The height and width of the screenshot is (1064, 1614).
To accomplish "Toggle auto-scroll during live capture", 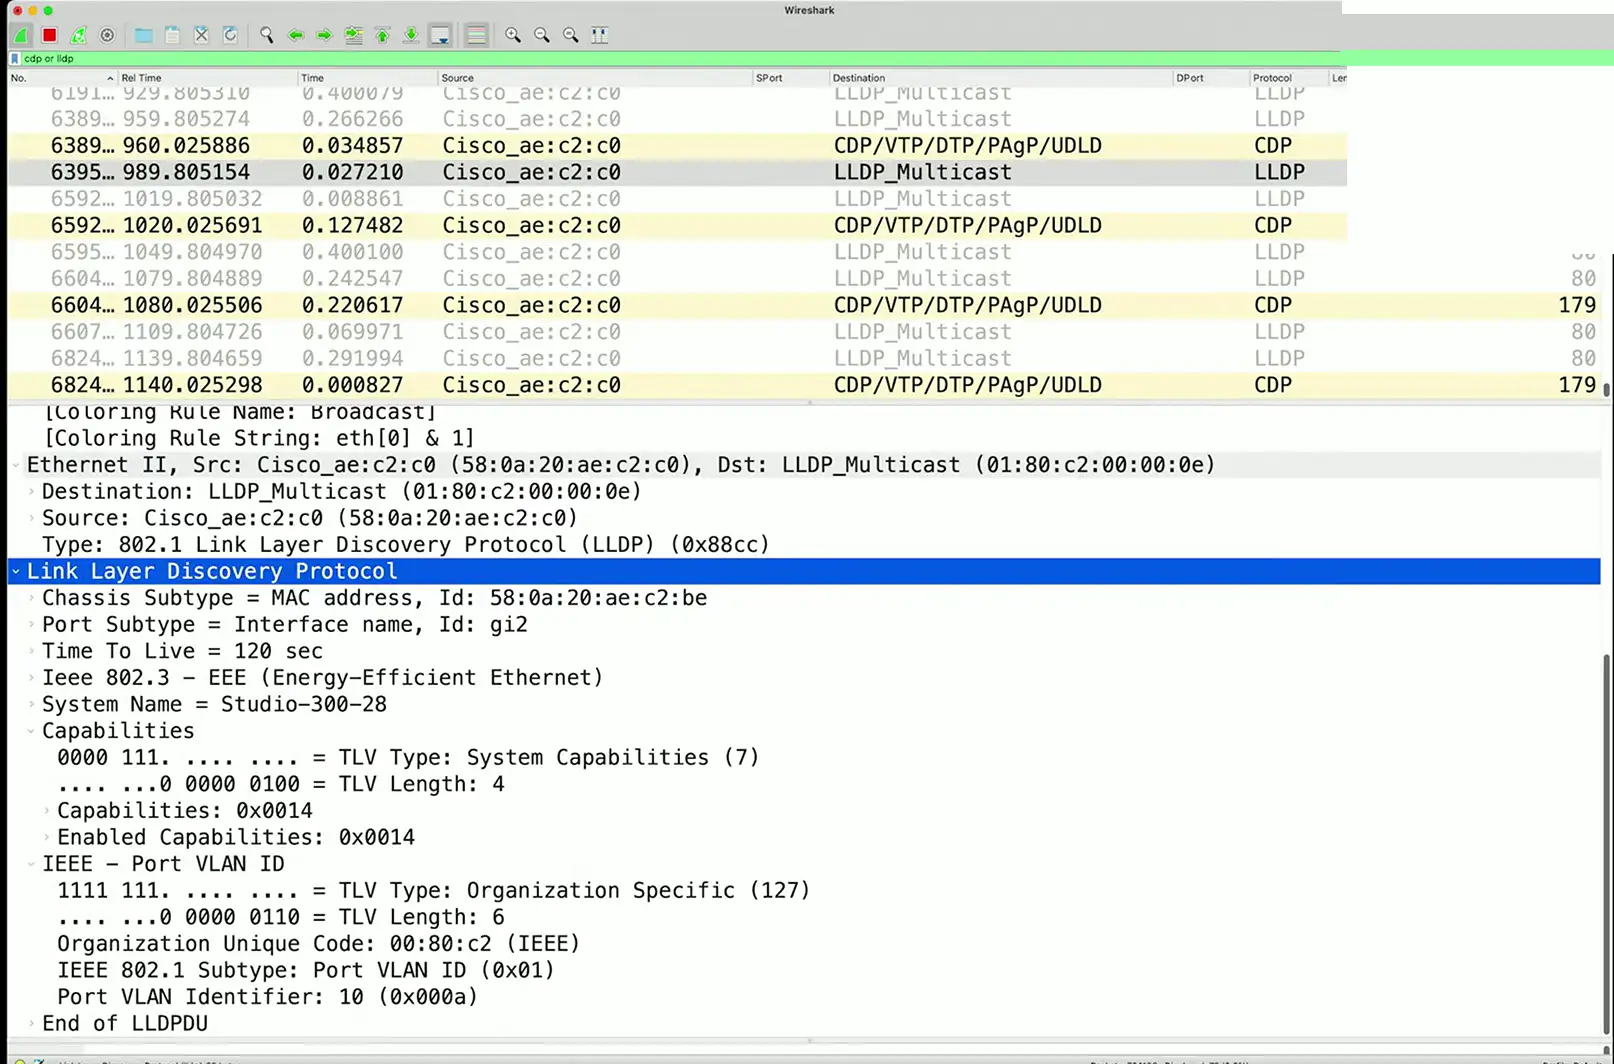I will pos(440,35).
